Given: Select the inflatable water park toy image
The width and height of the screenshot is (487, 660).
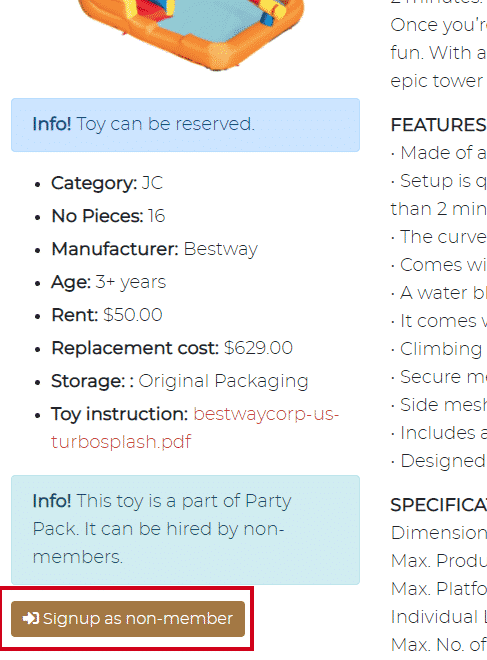Looking at the screenshot, I should tap(191, 34).
